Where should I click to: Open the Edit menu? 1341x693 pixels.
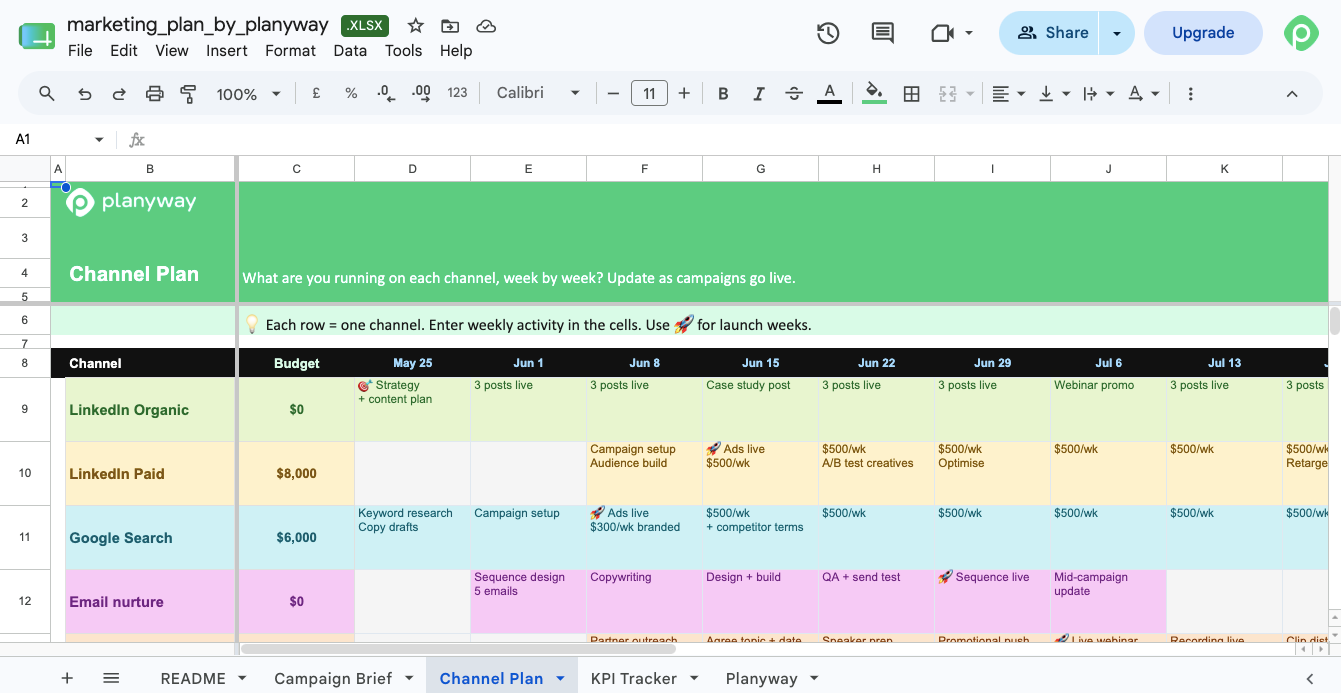point(124,50)
